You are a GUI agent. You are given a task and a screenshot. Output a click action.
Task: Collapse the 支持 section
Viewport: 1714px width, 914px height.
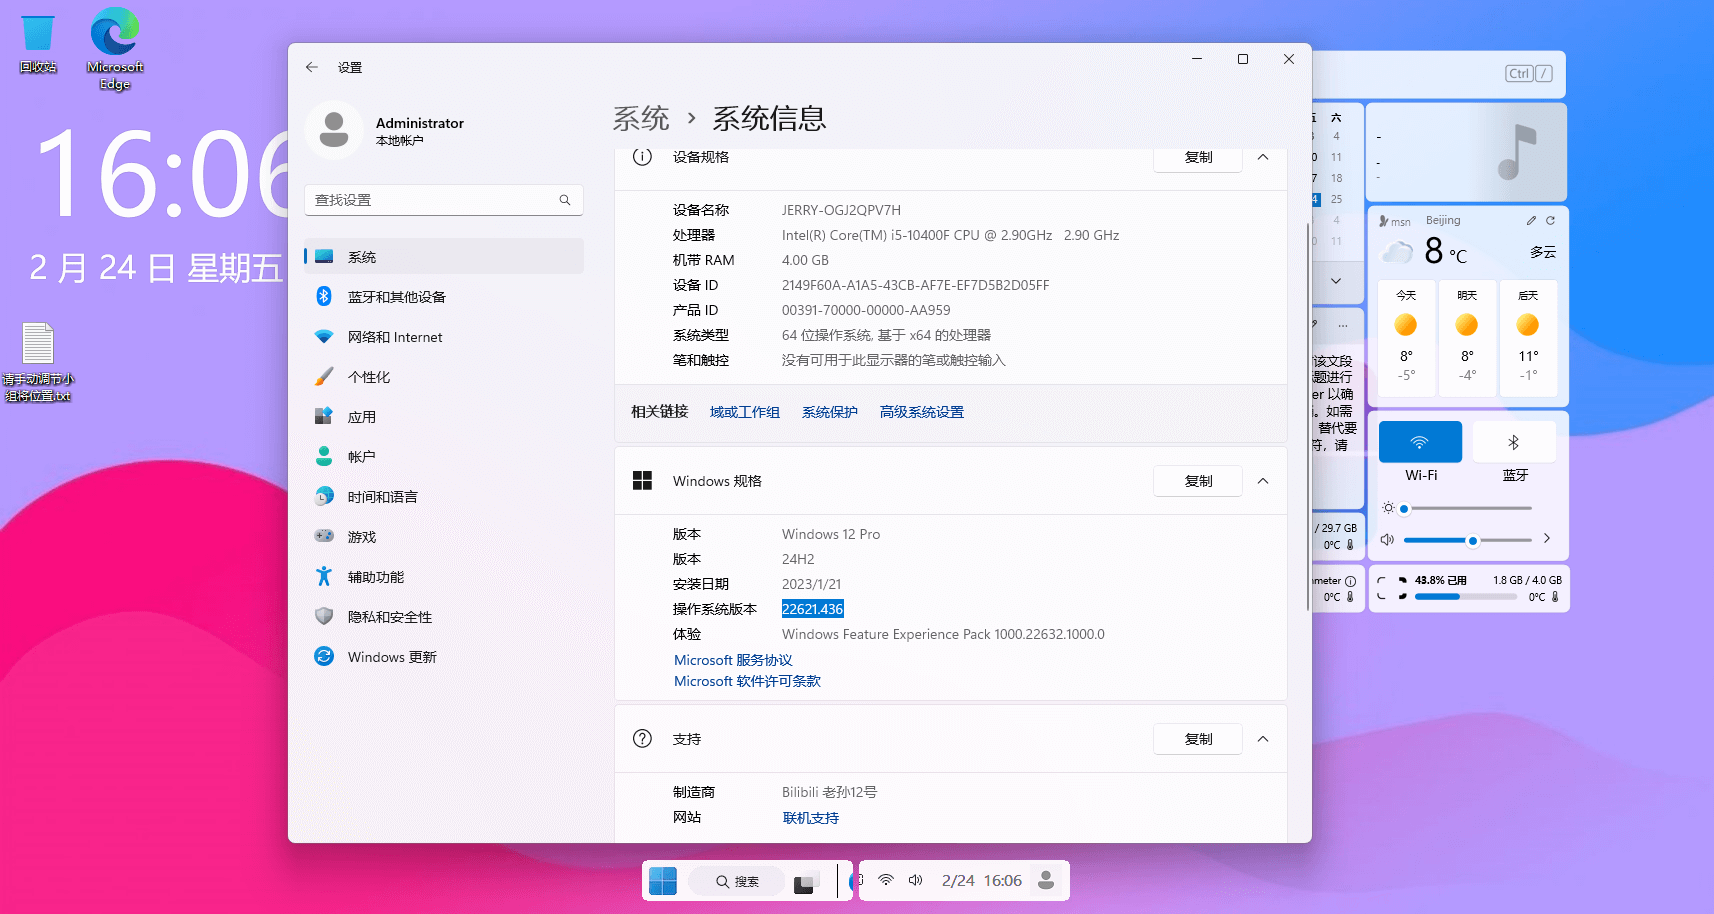(x=1263, y=739)
